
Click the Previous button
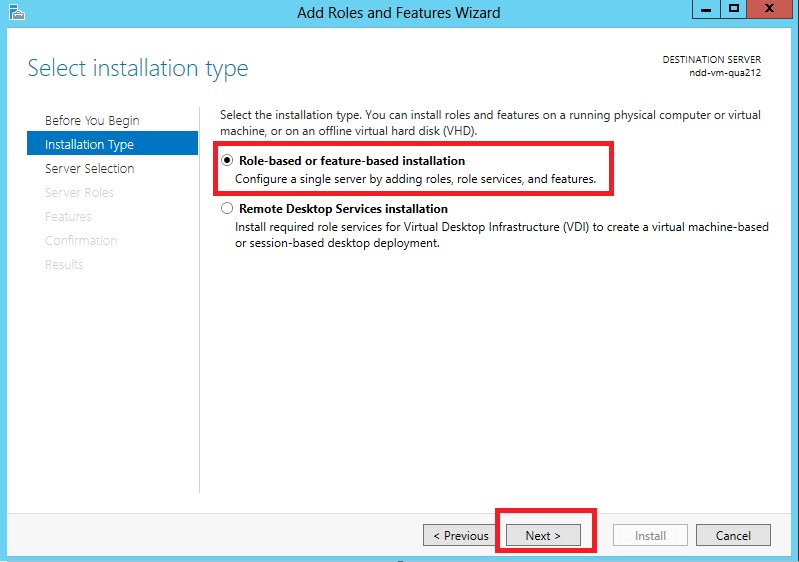[460, 536]
